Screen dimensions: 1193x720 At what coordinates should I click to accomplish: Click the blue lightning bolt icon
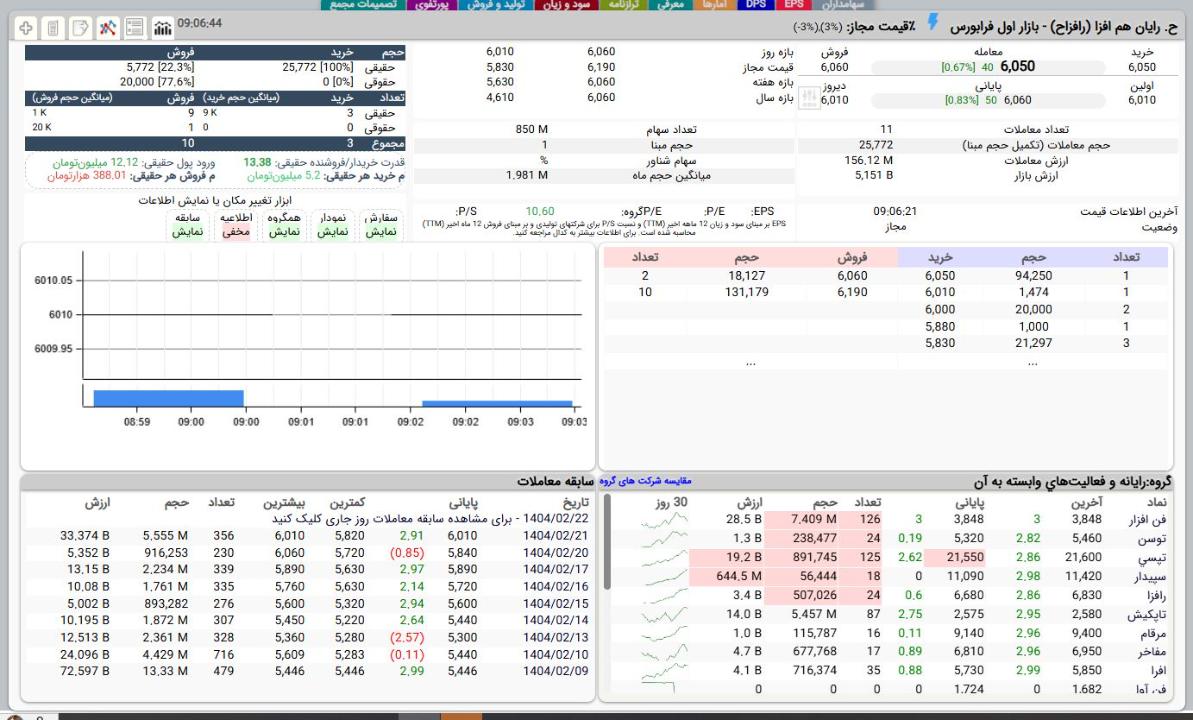pos(932,24)
